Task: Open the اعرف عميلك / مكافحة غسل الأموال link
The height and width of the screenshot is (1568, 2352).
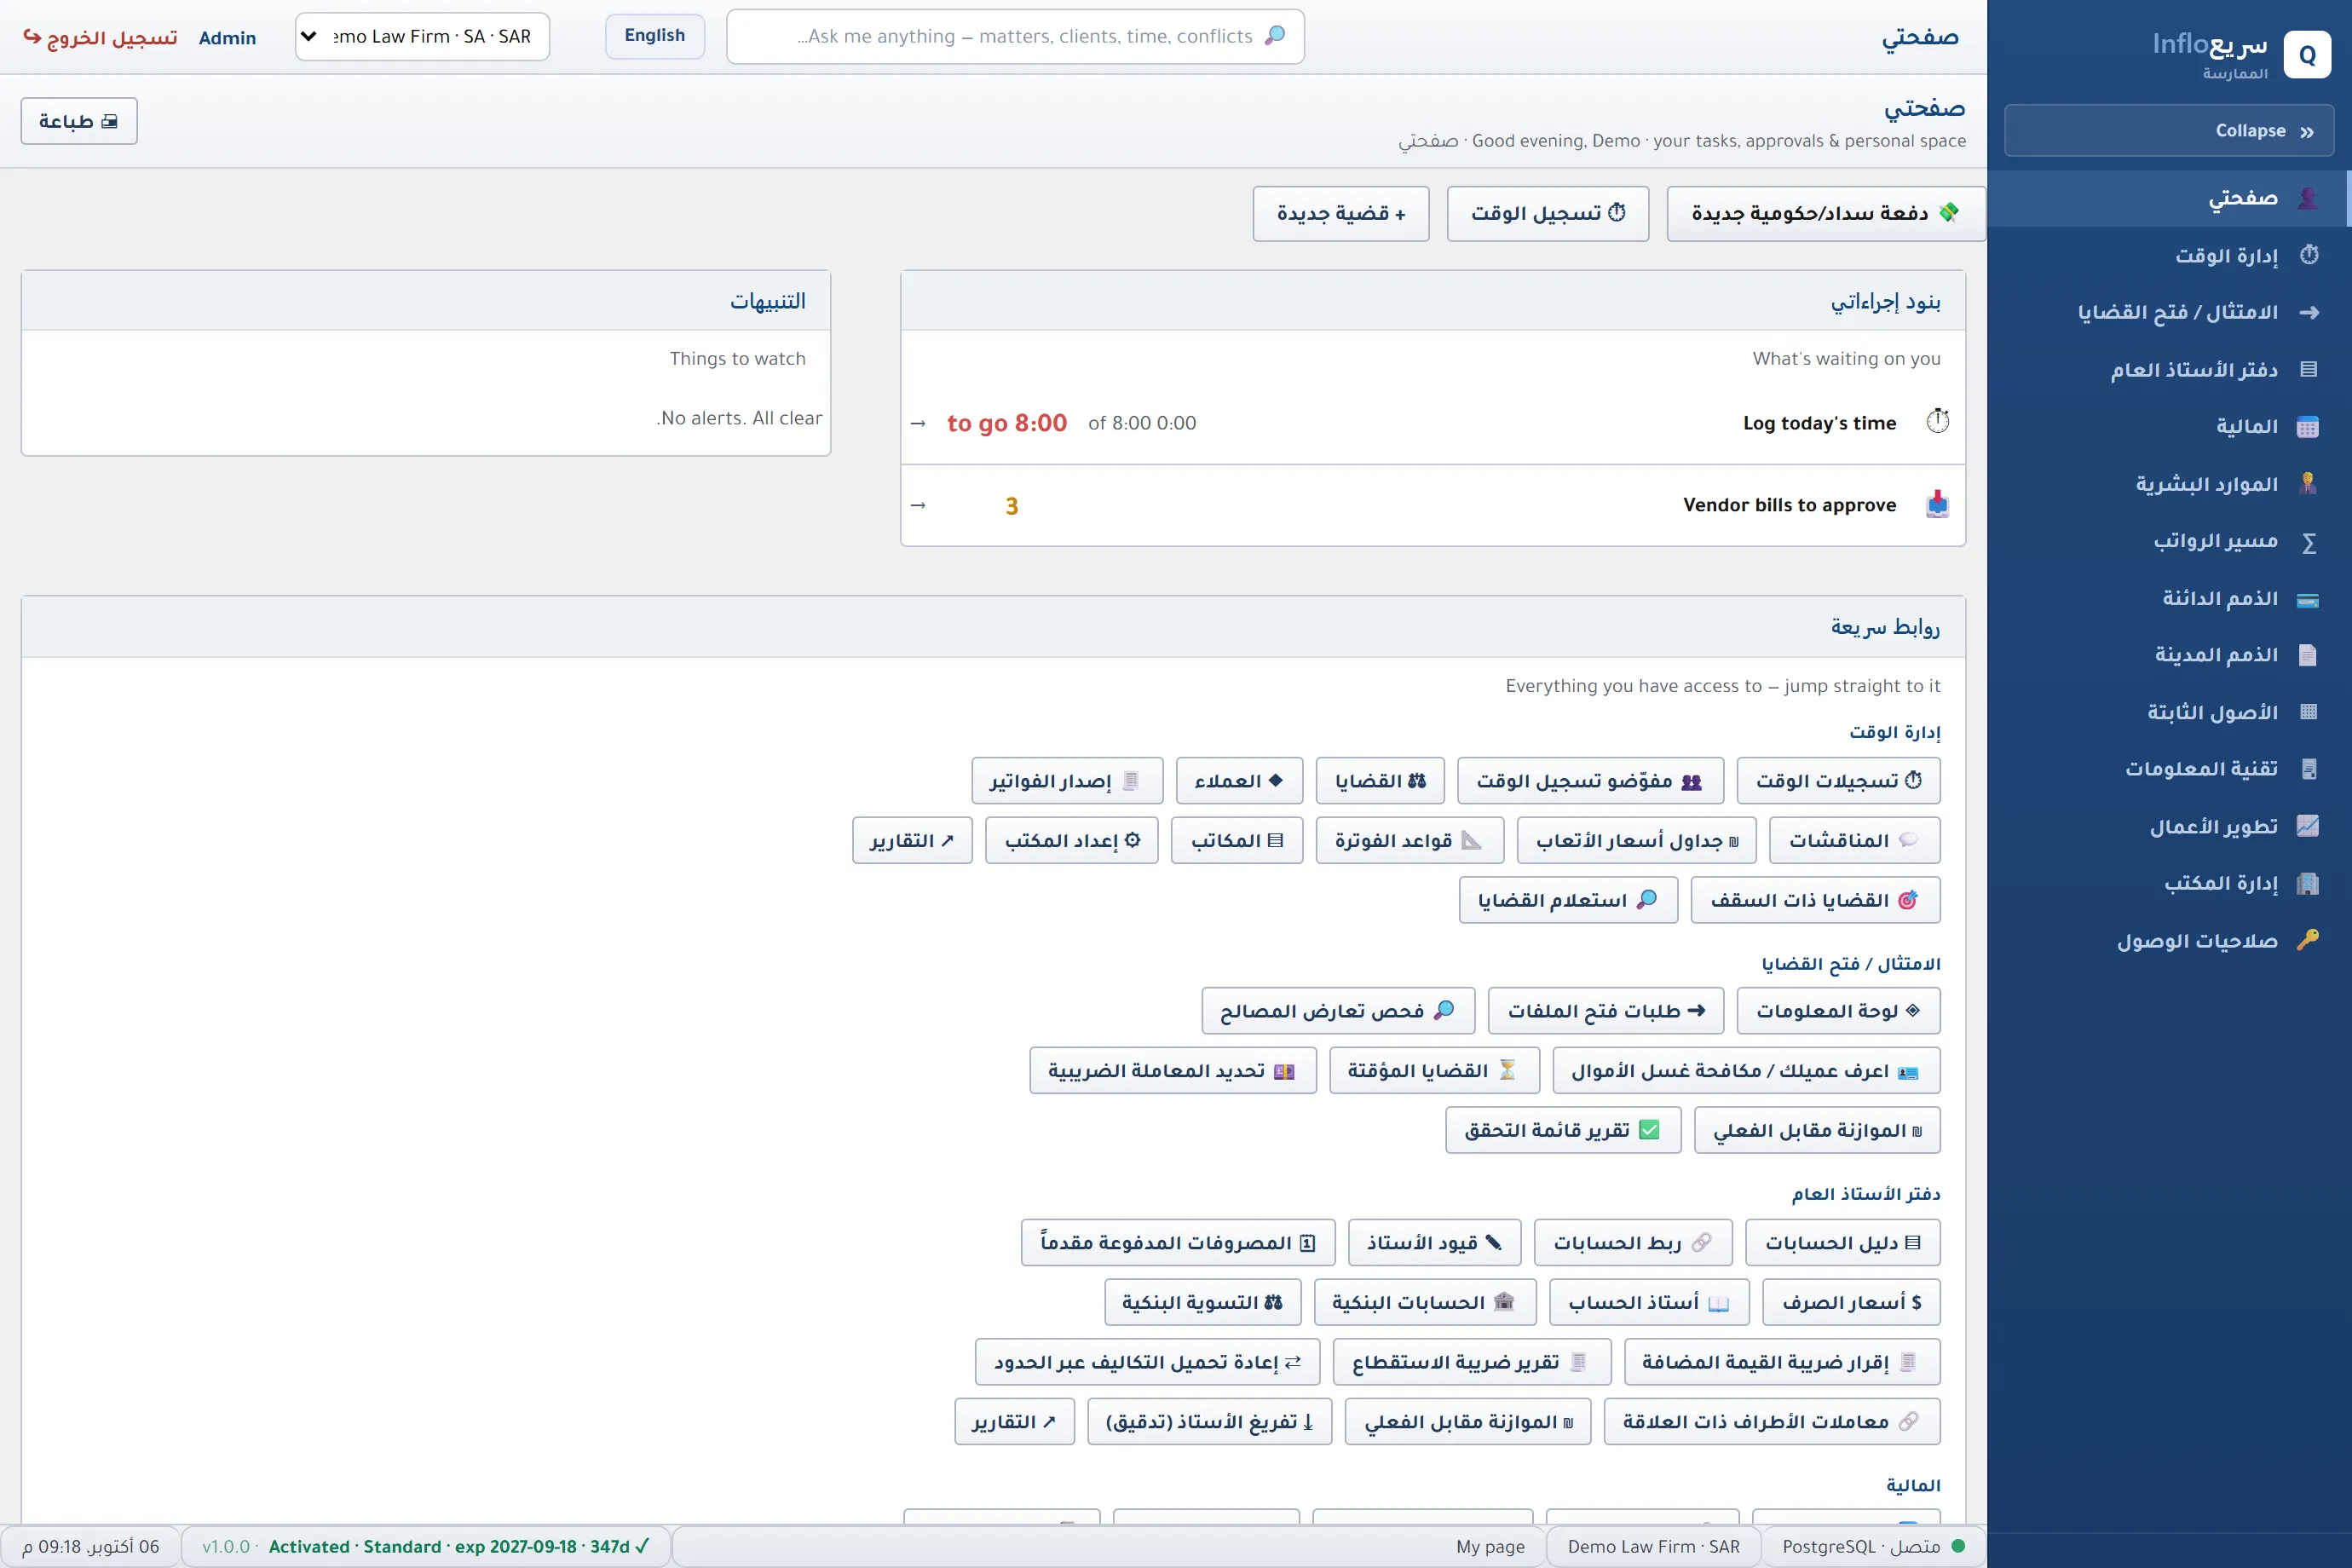Action: (1745, 1071)
